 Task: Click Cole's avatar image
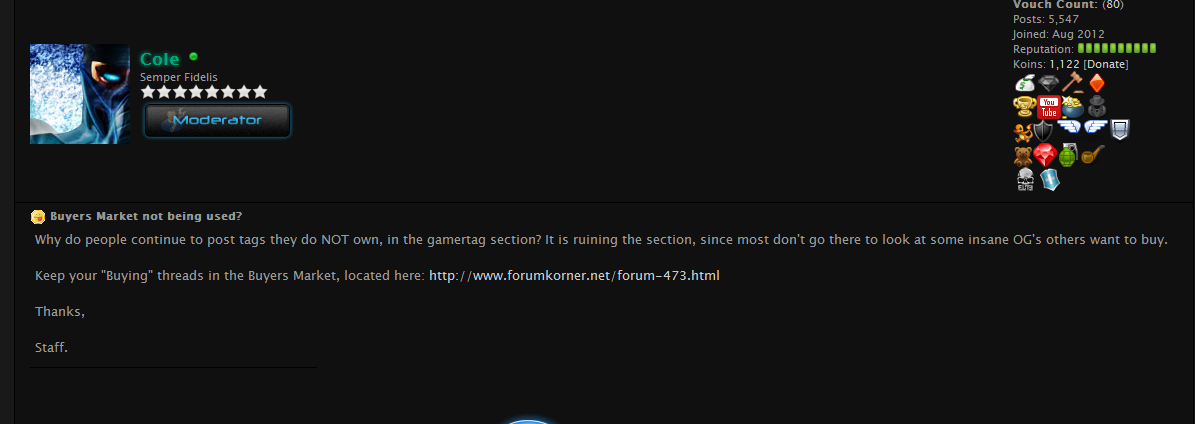[x=80, y=94]
